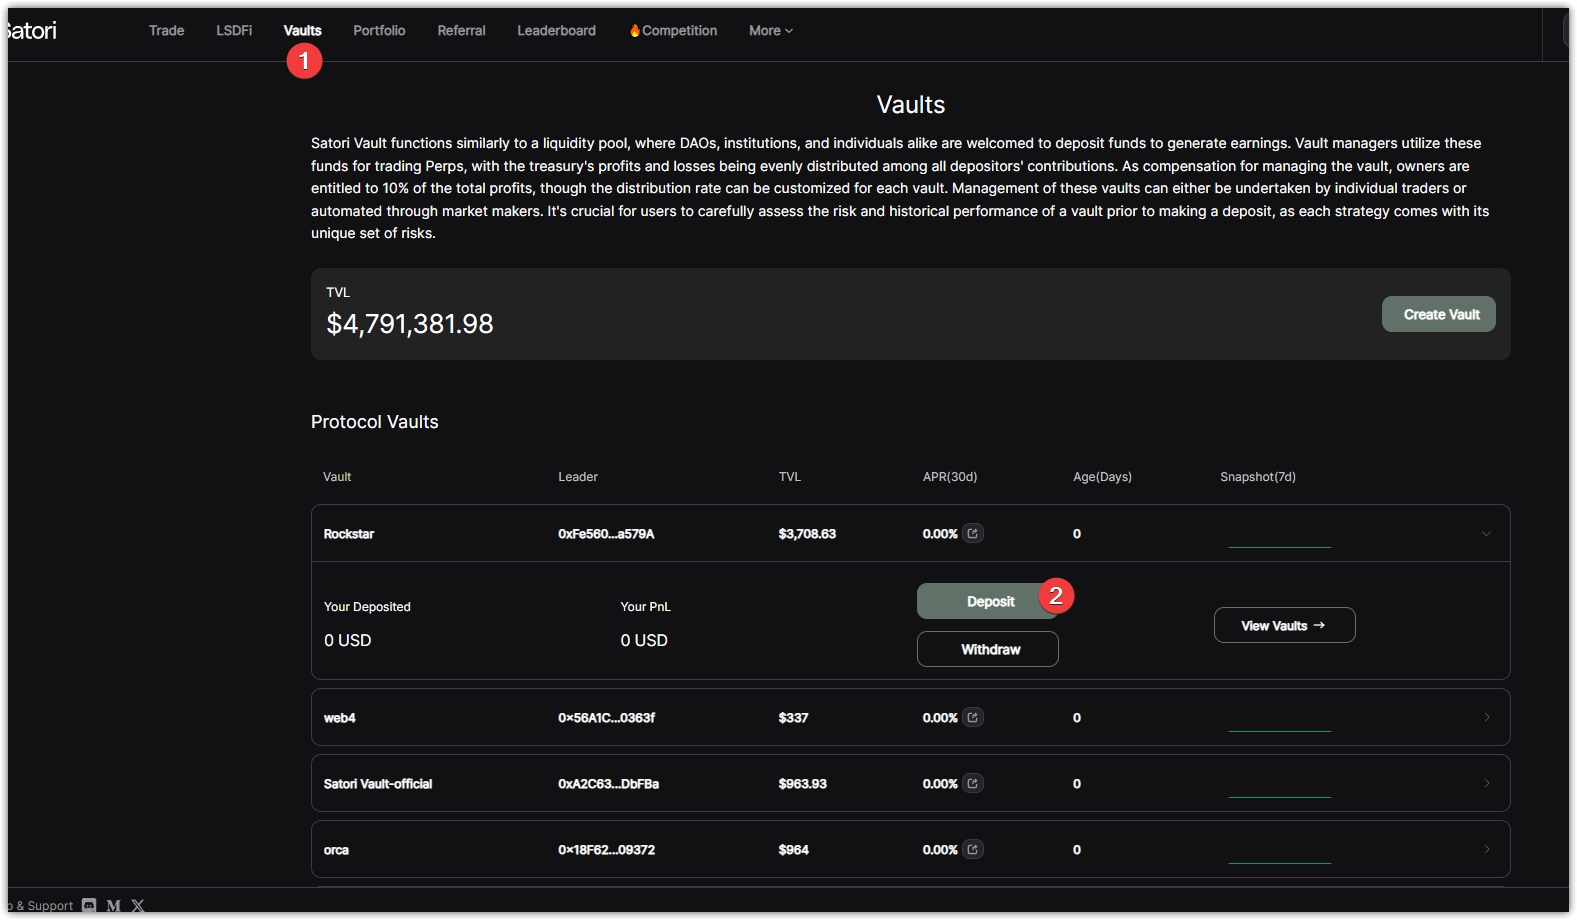Click the share icon beside web4's APR
The image size is (1577, 920).
[972, 717]
